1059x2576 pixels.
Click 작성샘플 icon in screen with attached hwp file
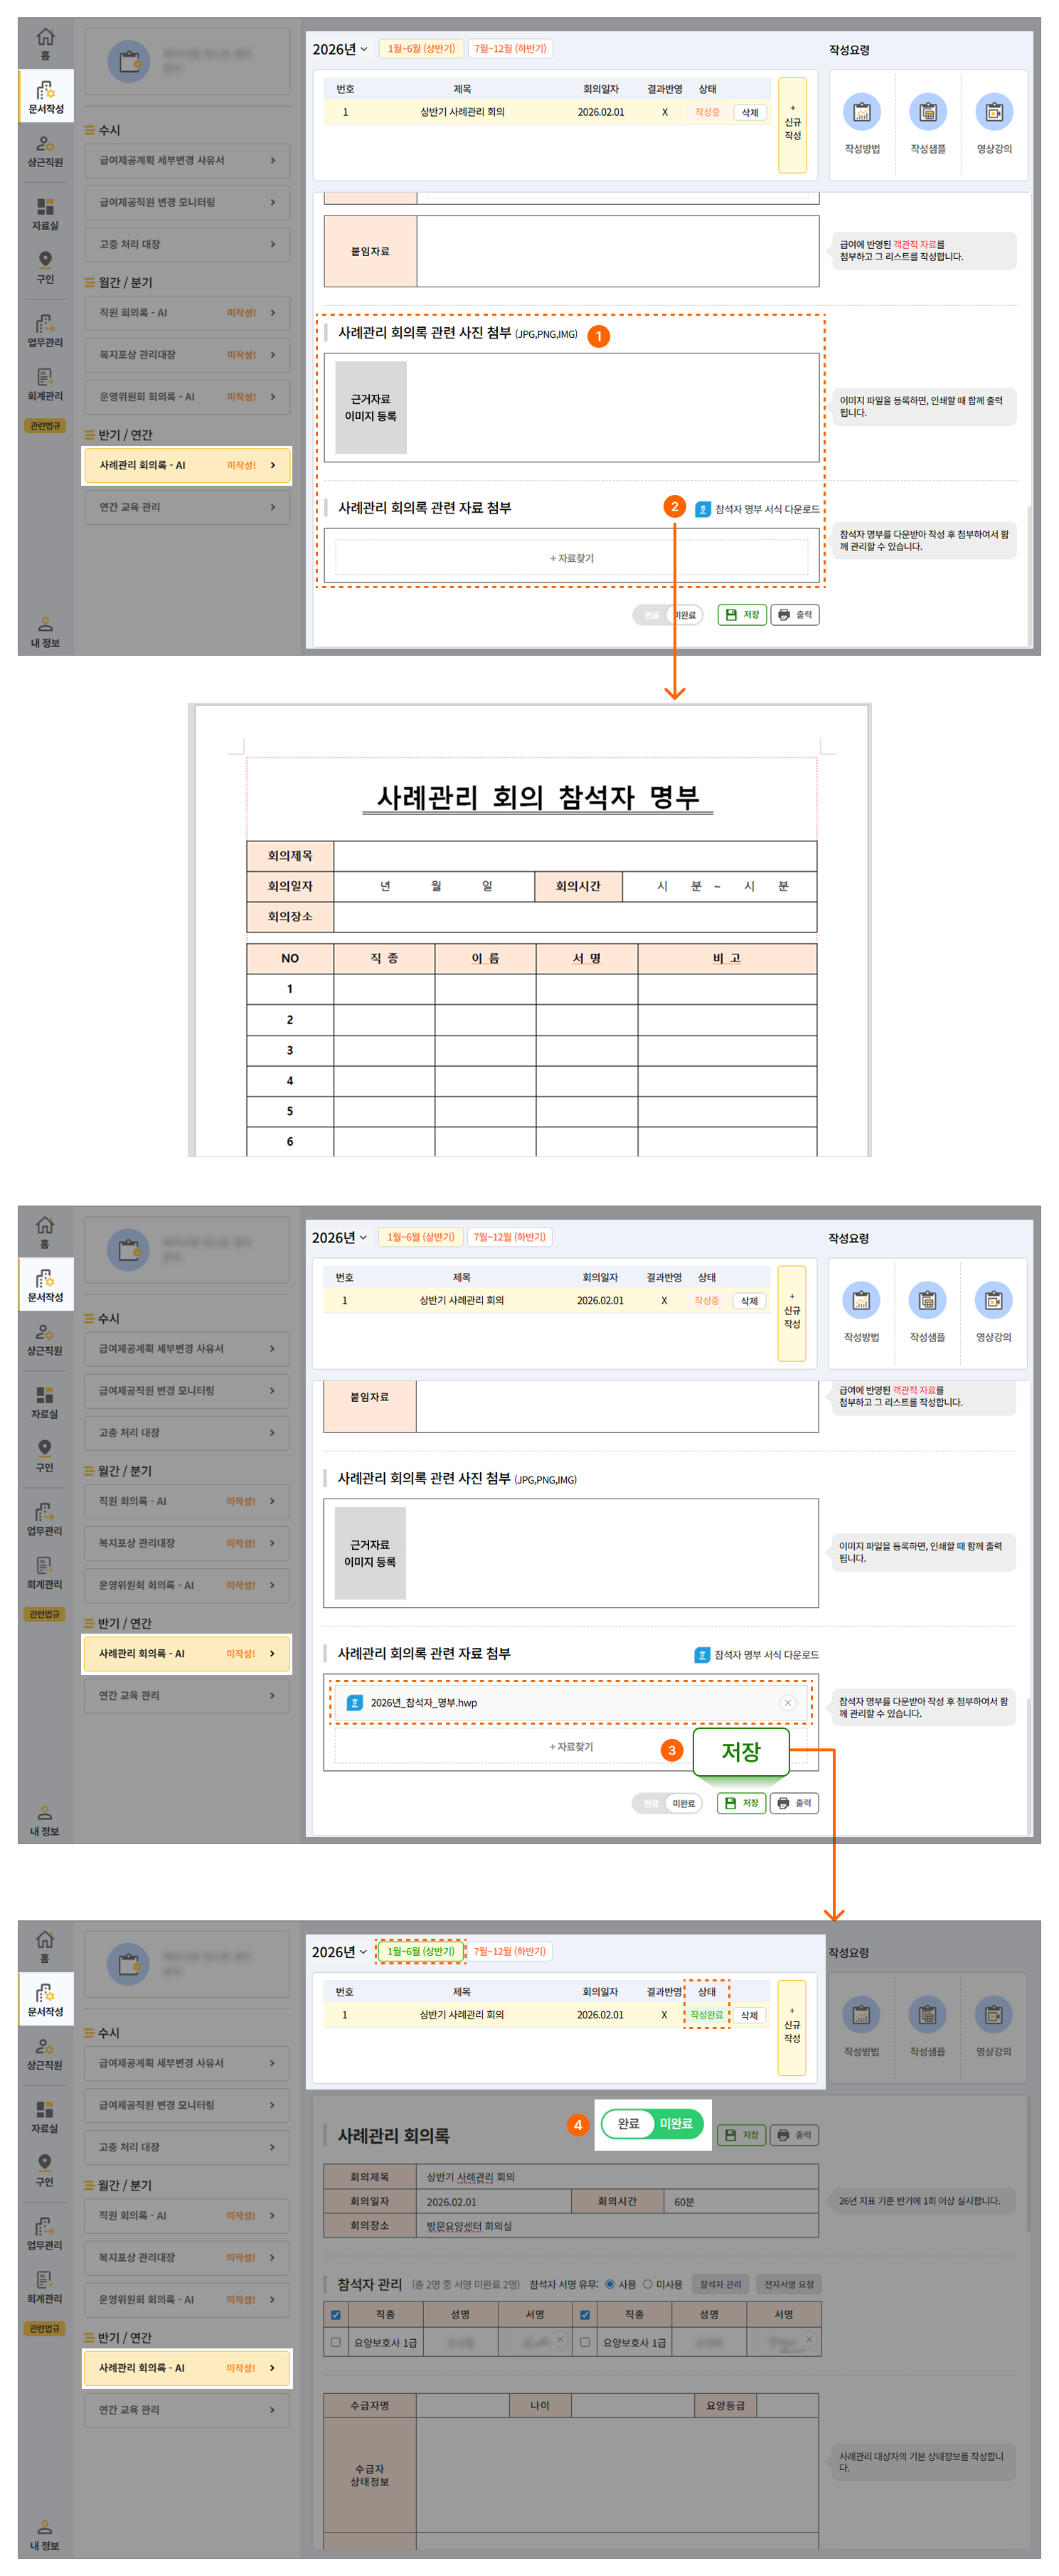coord(927,1301)
